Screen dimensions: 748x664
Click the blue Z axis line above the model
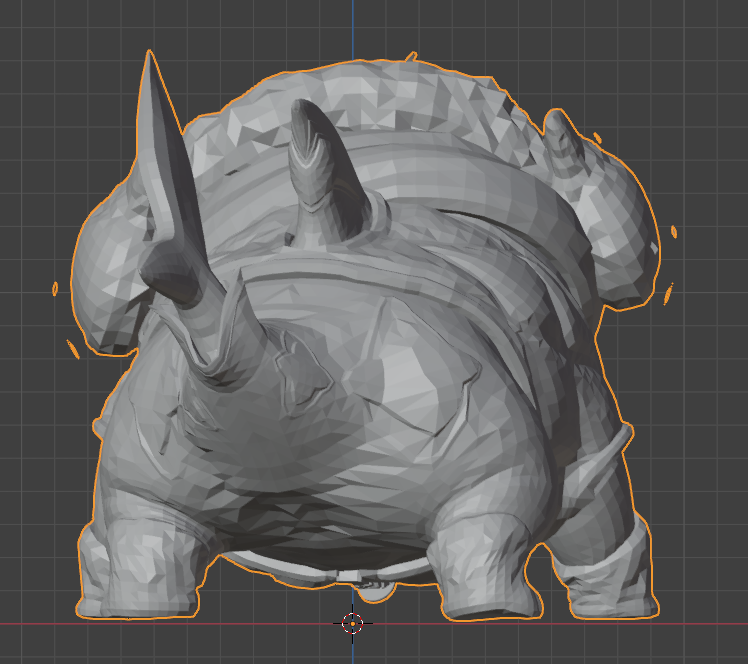[x=352, y=25]
